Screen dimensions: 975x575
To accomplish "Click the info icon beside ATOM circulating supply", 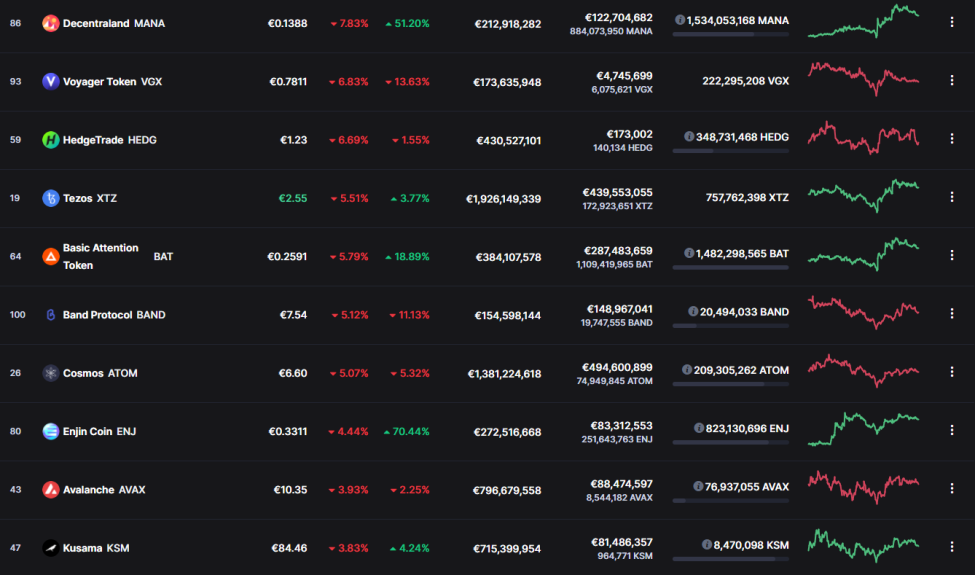I will (687, 370).
